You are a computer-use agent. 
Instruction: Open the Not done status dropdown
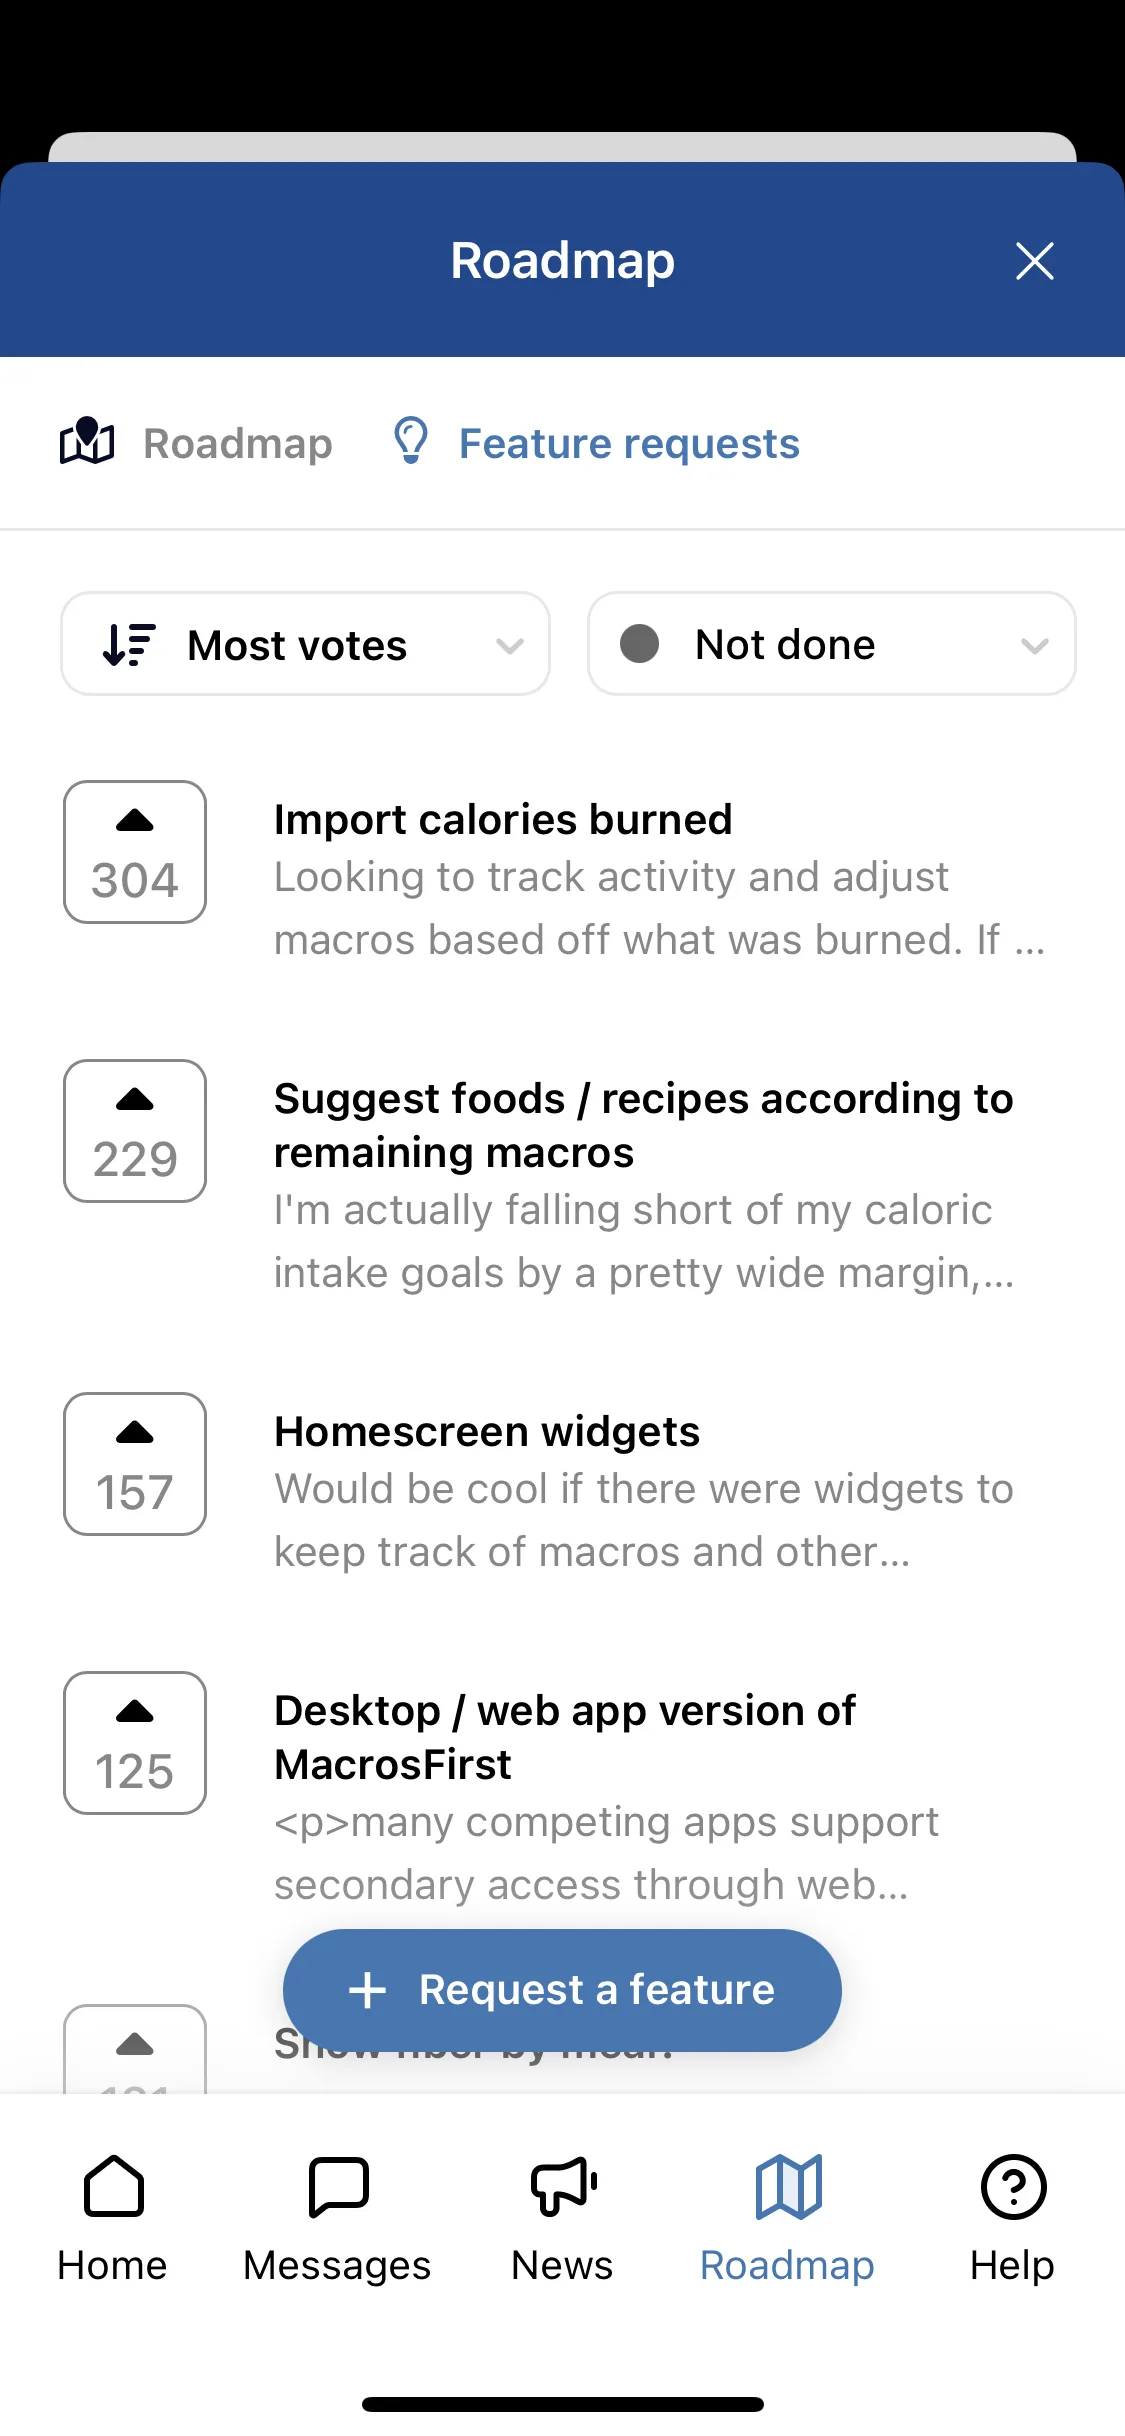(832, 644)
